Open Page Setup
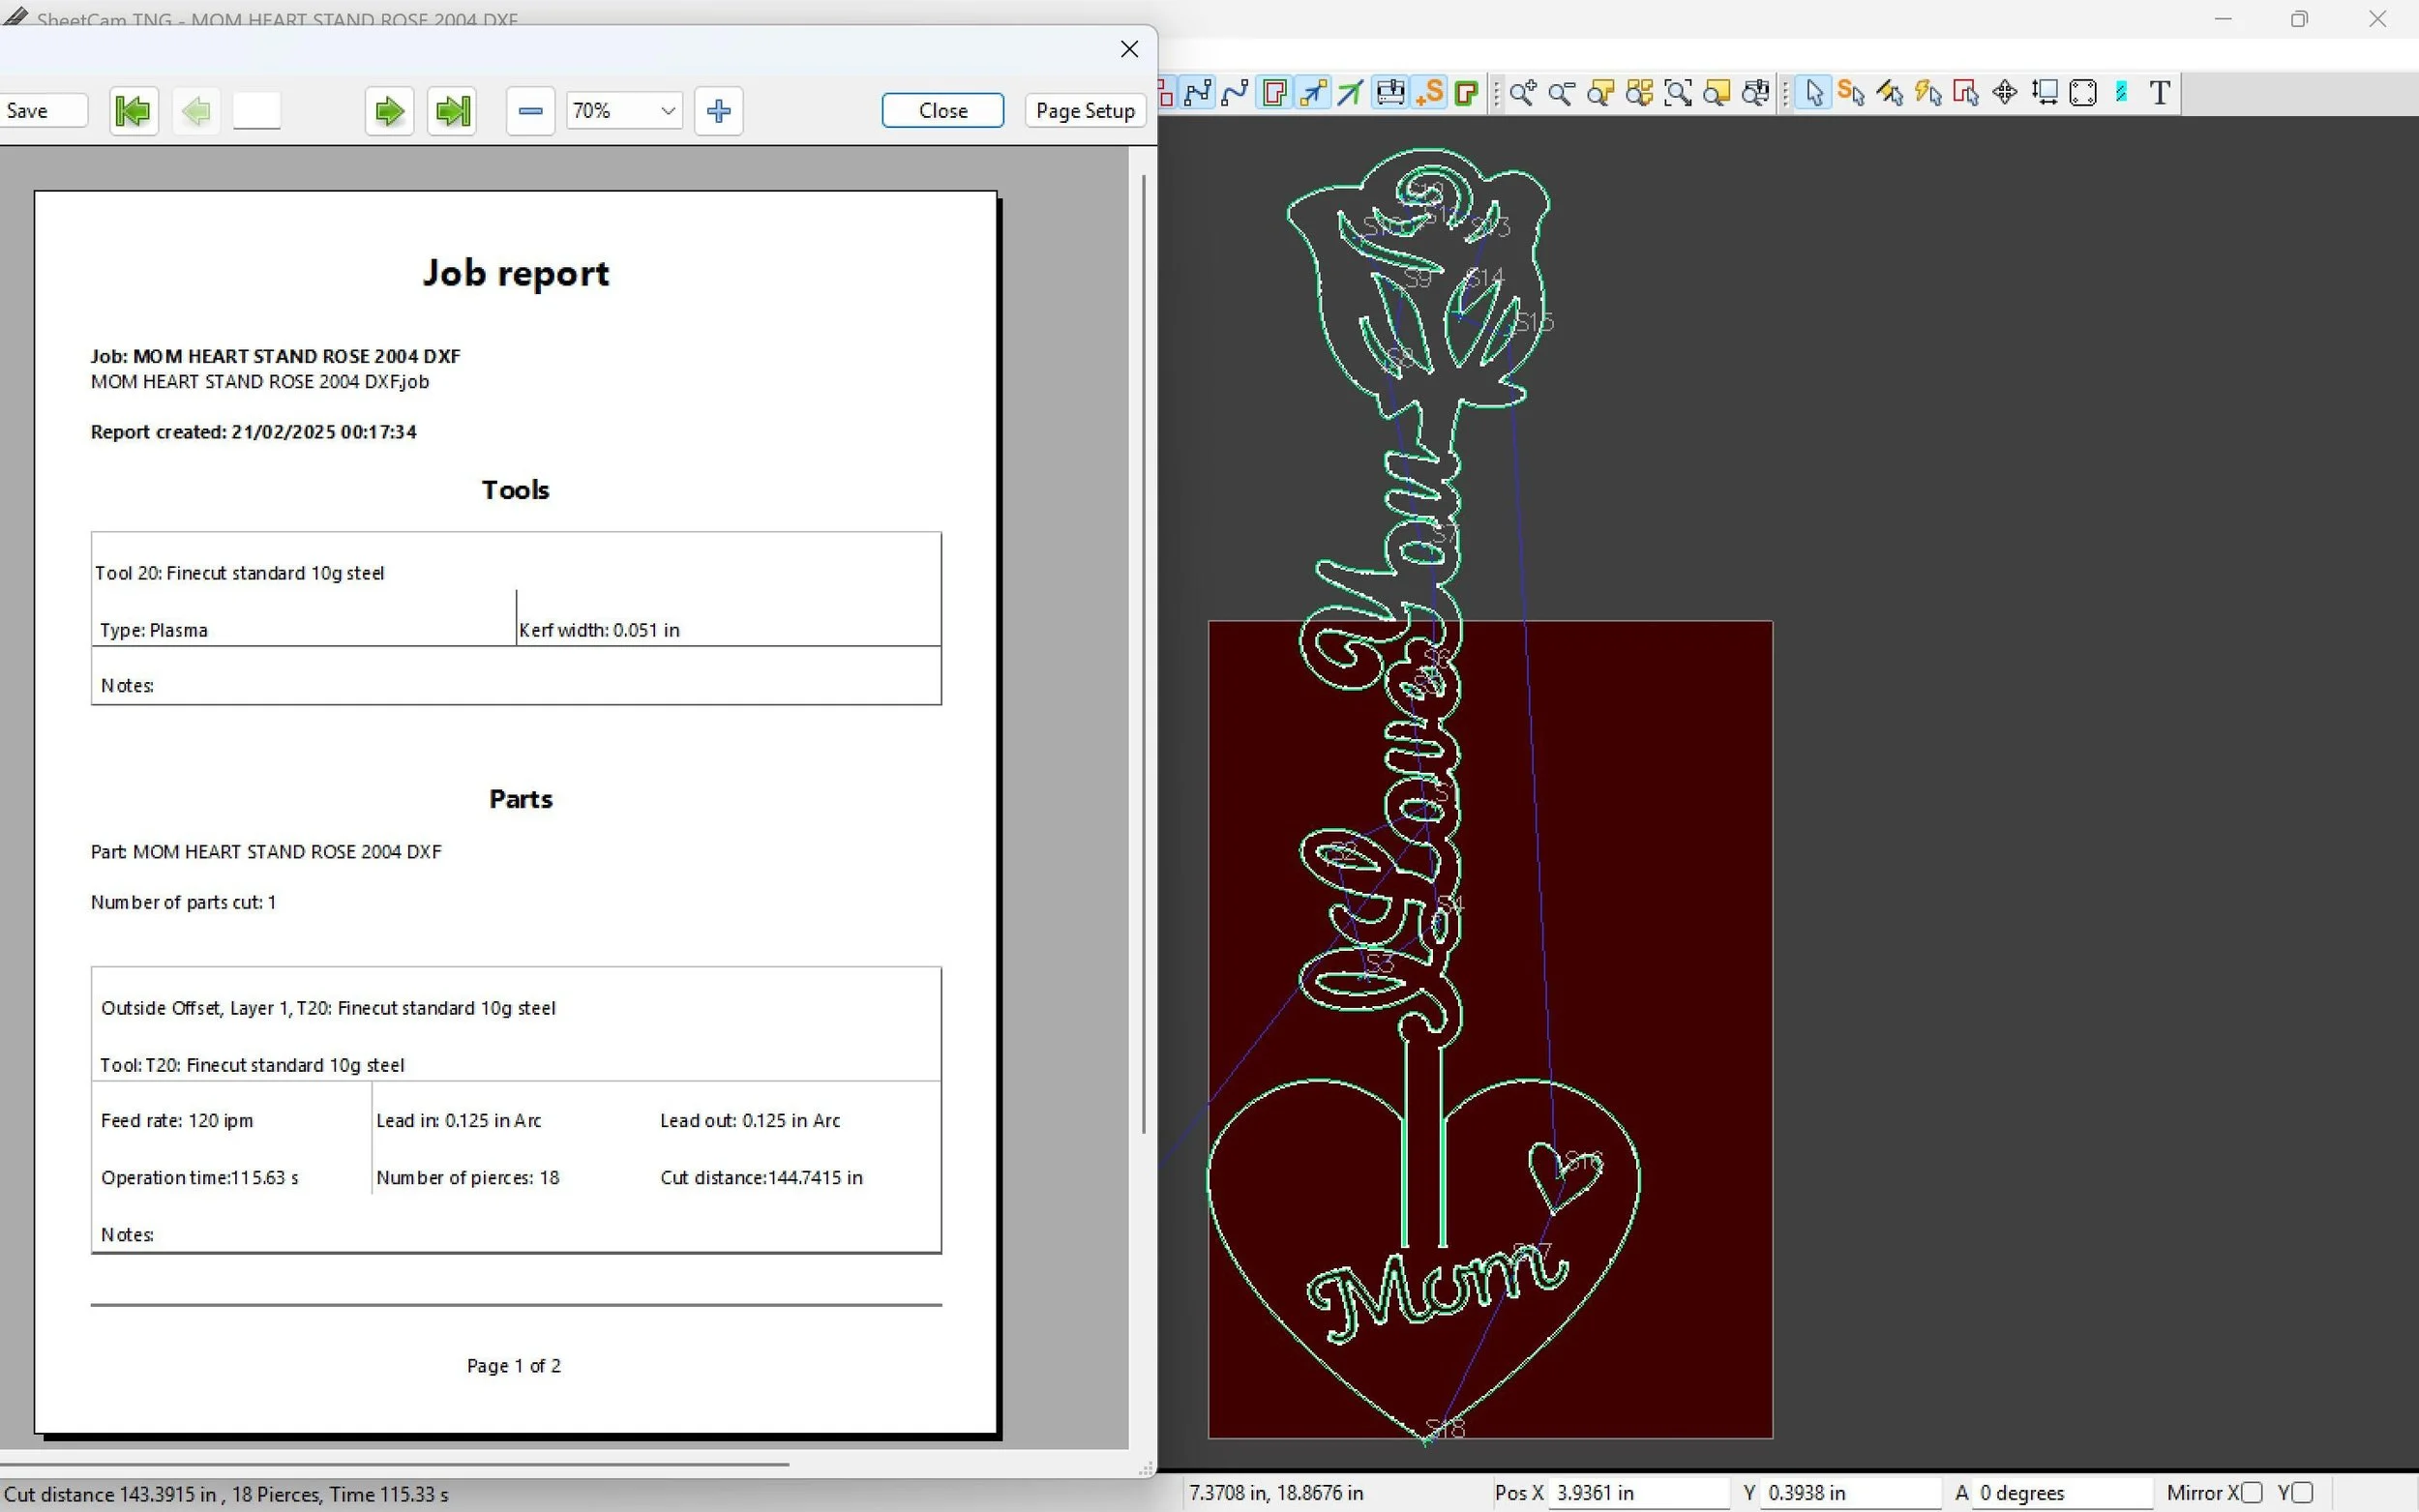Viewport: 2419px width, 1512px height. point(1084,111)
